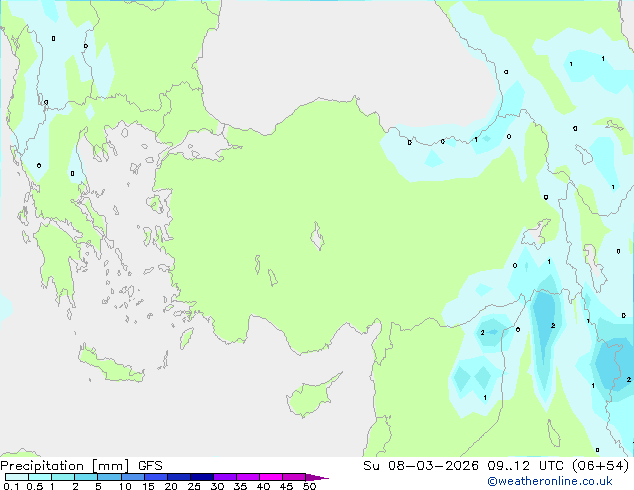The width and height of the screenshot is (634, 490).
Task: Choose the 20–25 mm legend color swatch
Action: [x=178, y=477]
